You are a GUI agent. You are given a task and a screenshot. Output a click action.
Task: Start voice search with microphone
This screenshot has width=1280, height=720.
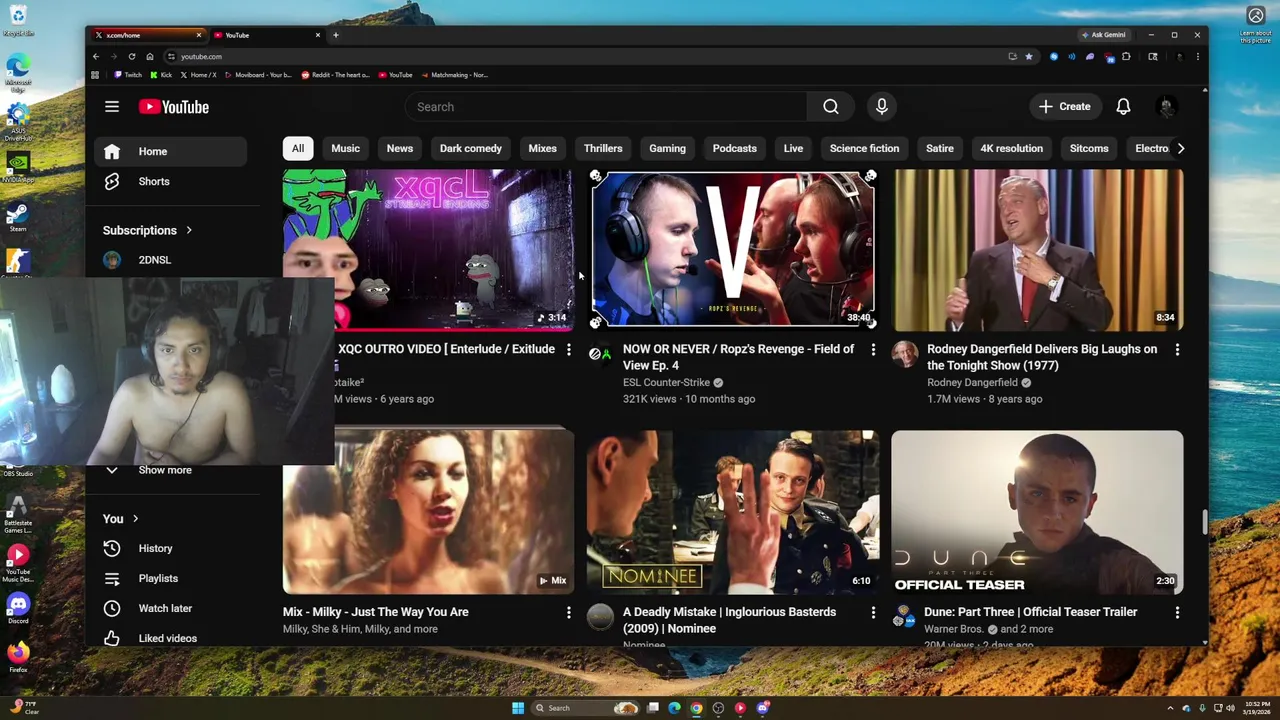tap(882, 107)
